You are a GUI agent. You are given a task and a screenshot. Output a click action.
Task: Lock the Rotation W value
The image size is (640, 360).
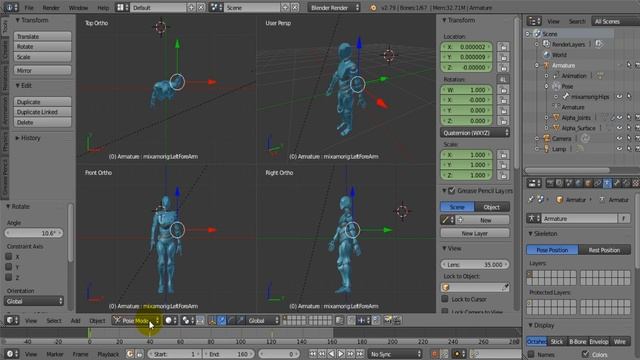[503, 90]
